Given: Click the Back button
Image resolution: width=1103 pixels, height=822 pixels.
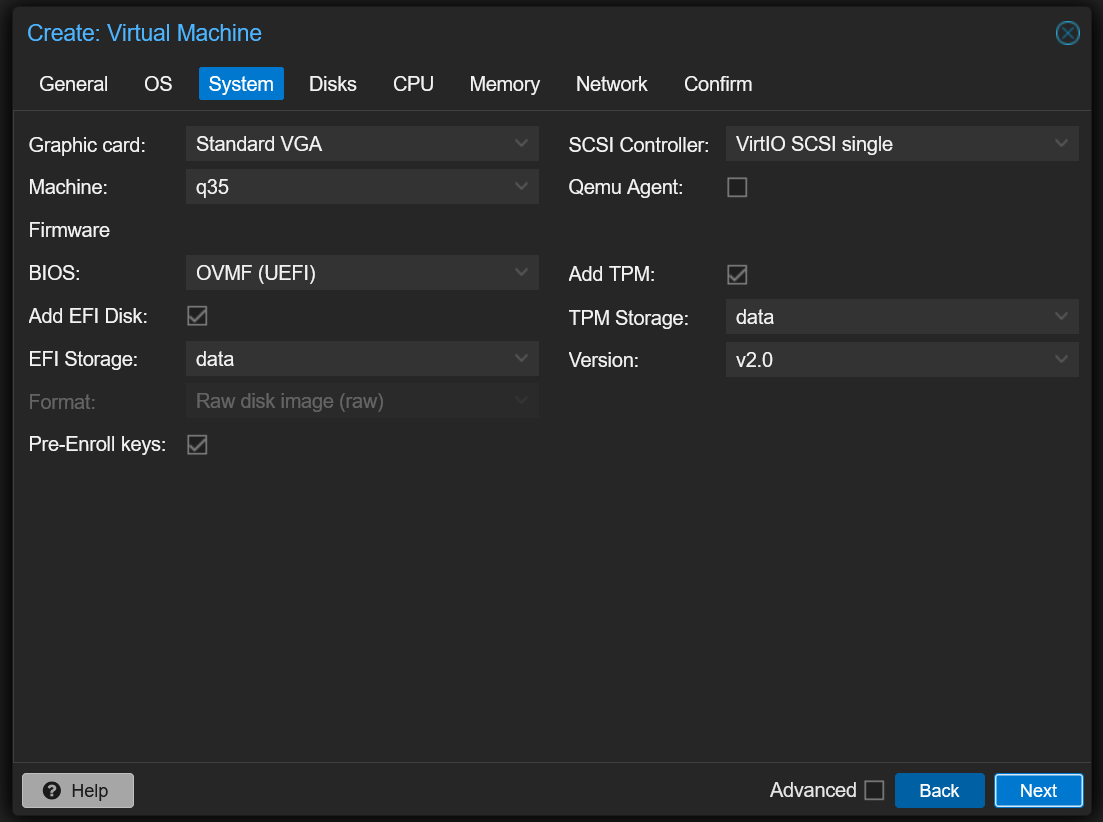Looking at the screenshot, I should tap(939, 790).
